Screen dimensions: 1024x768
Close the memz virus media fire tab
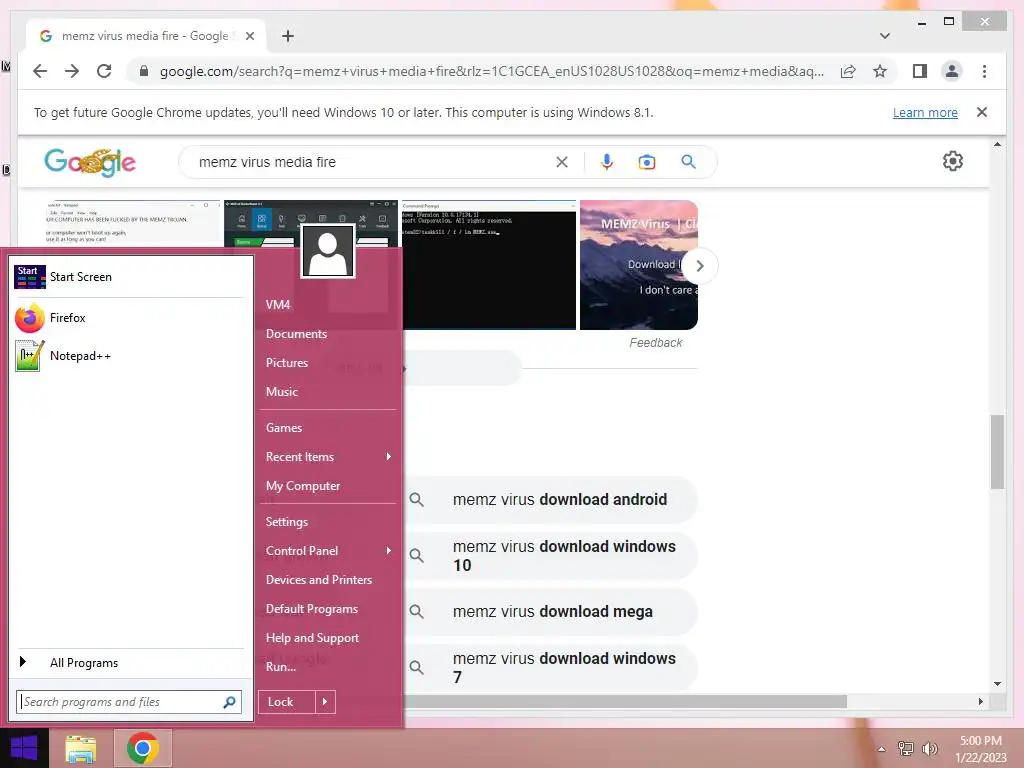249,36
